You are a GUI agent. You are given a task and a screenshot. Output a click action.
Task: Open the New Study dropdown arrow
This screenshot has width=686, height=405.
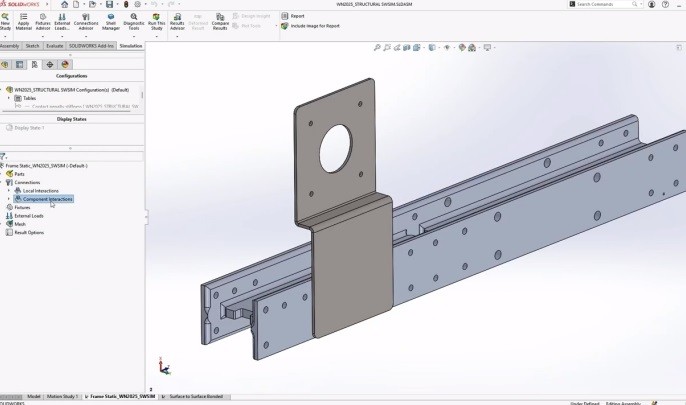pyautogui.click(x=5, y=36)
